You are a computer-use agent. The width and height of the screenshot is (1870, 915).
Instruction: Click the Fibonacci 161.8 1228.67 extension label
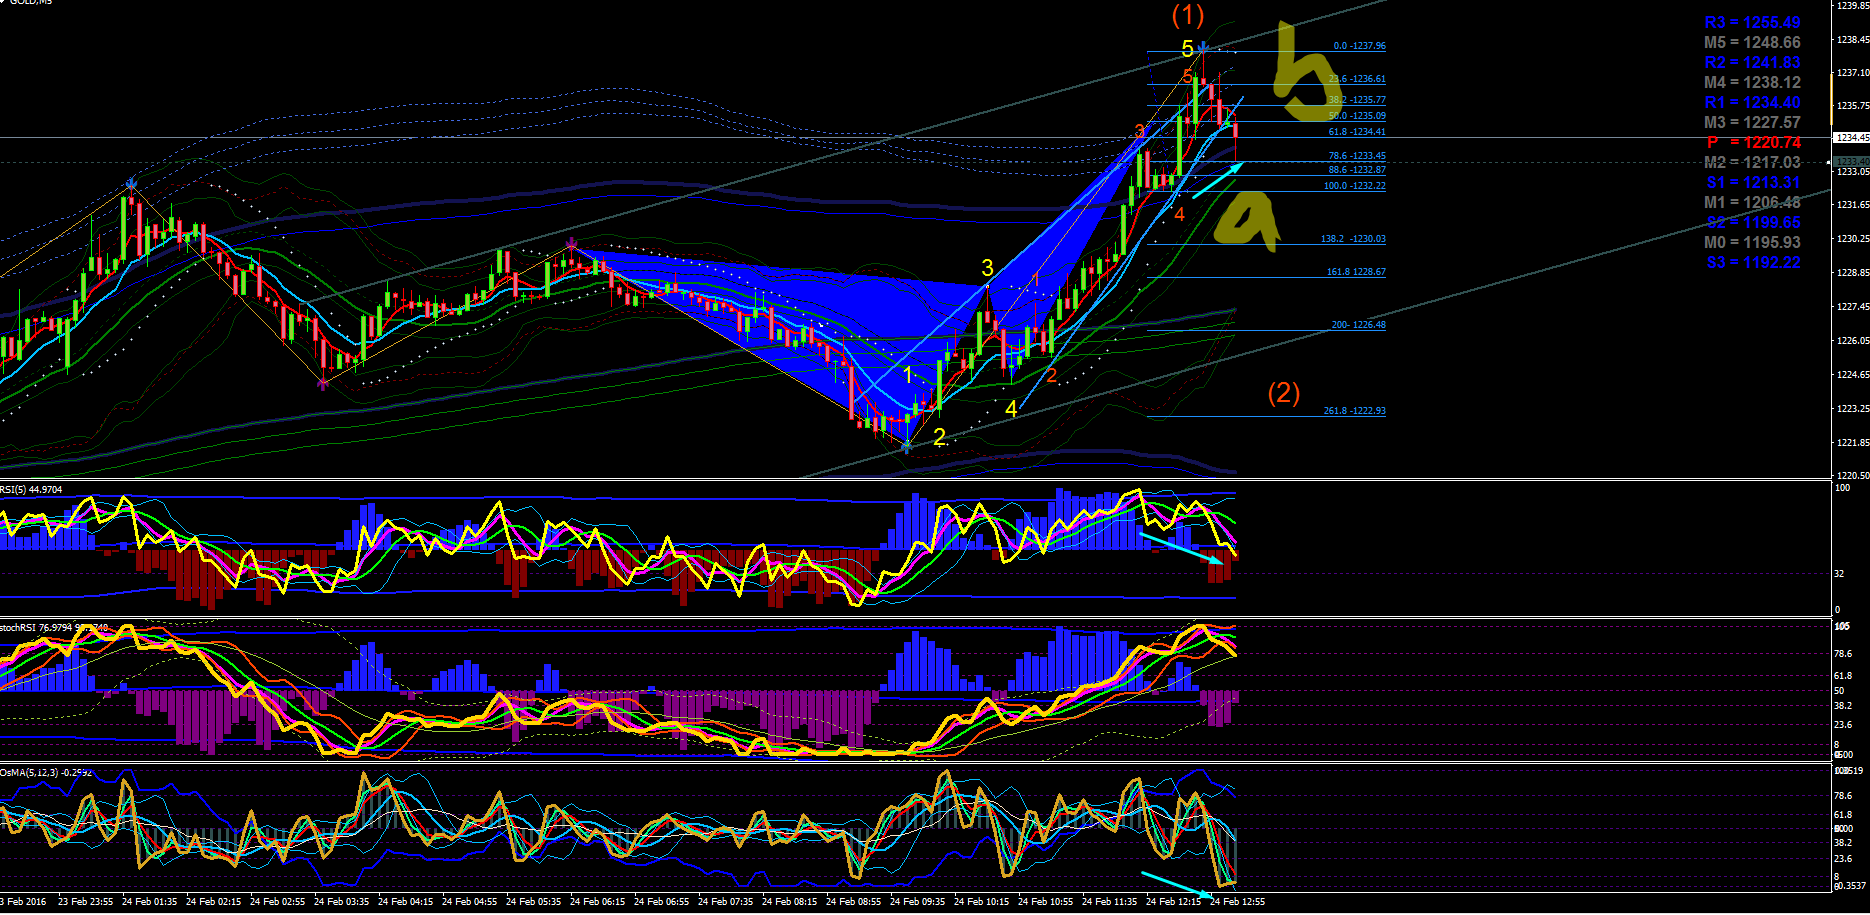tap(1356, 272)
